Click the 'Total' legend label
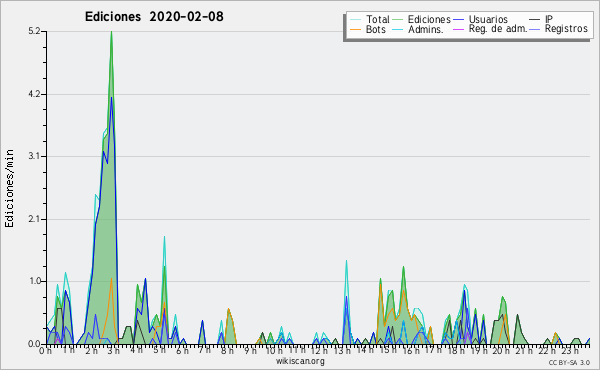600x370 pixels. tap(378, 19)
